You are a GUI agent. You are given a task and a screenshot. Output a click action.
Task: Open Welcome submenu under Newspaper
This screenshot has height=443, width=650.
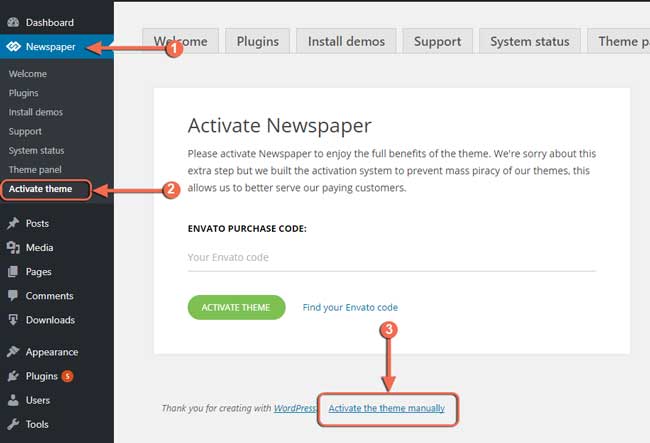[x=28, y=74]
